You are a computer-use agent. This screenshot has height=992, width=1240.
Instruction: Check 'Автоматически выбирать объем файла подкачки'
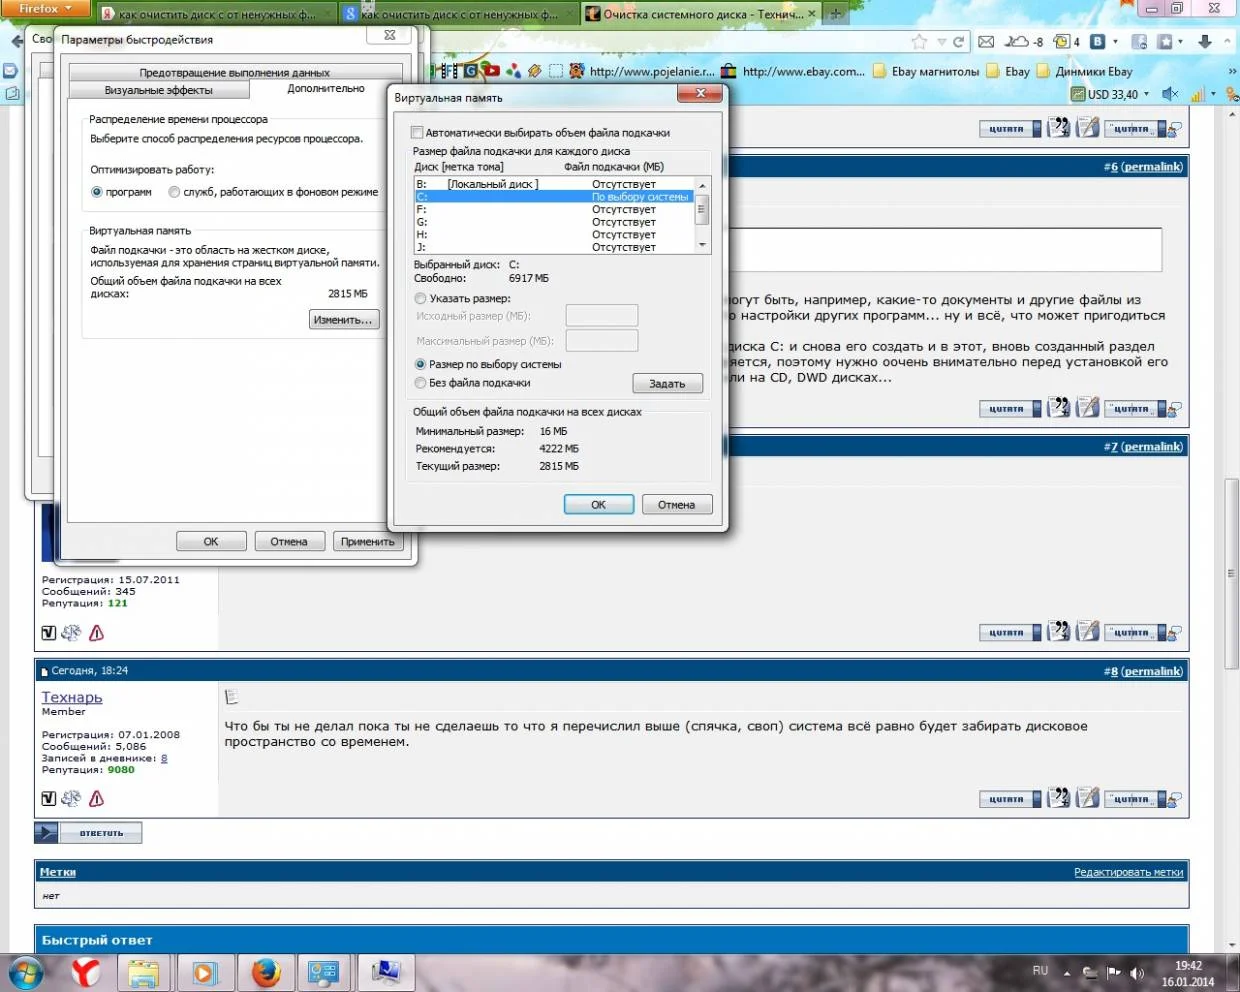click(x=417, y=132)
